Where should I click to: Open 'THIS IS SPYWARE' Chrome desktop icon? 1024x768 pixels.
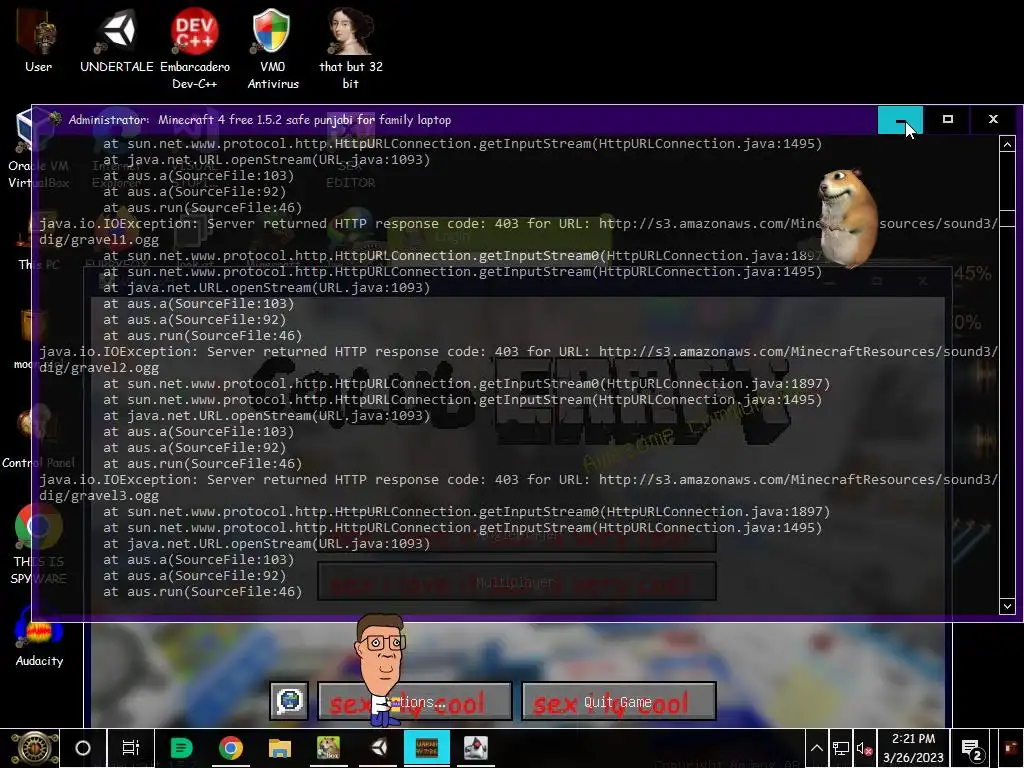[39, 543]
